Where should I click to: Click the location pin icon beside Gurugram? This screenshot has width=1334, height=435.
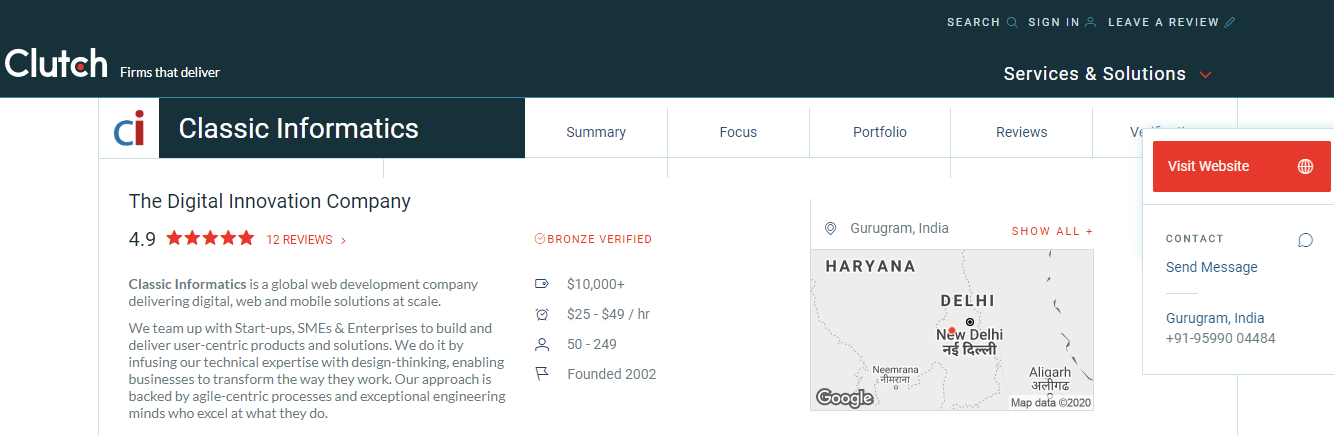coord(830,229)
